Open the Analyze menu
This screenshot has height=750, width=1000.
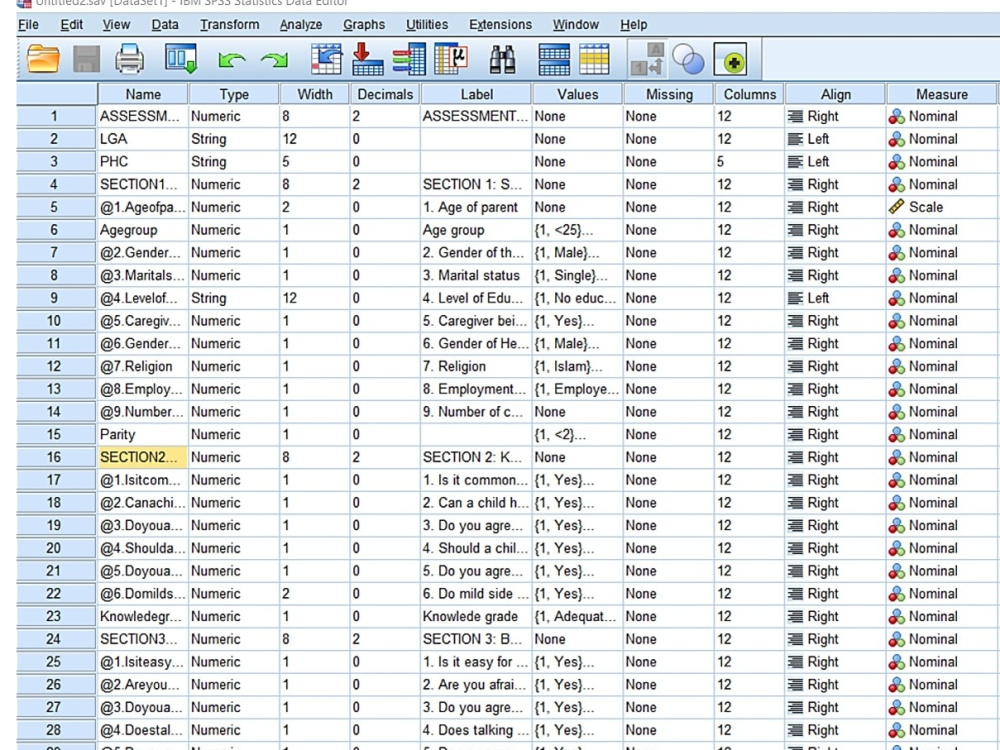(x=300, y=24)
